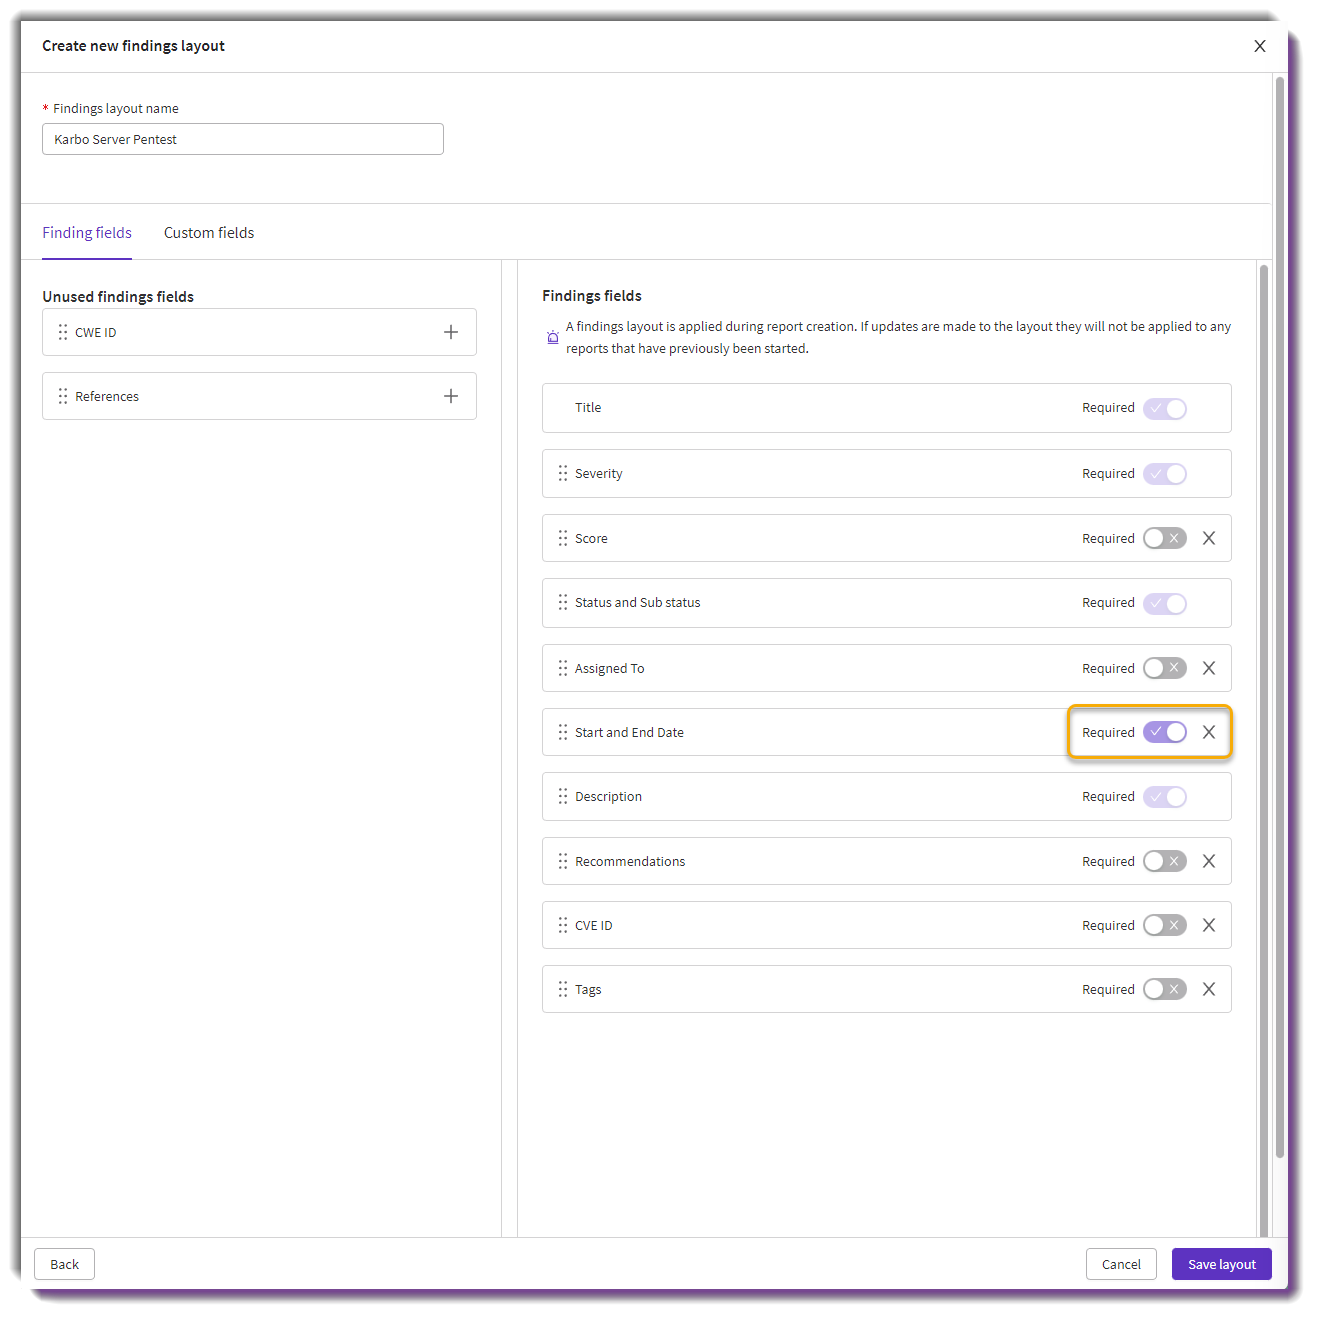
Task: Select the Finding fields tab
Action: point(87,232)
